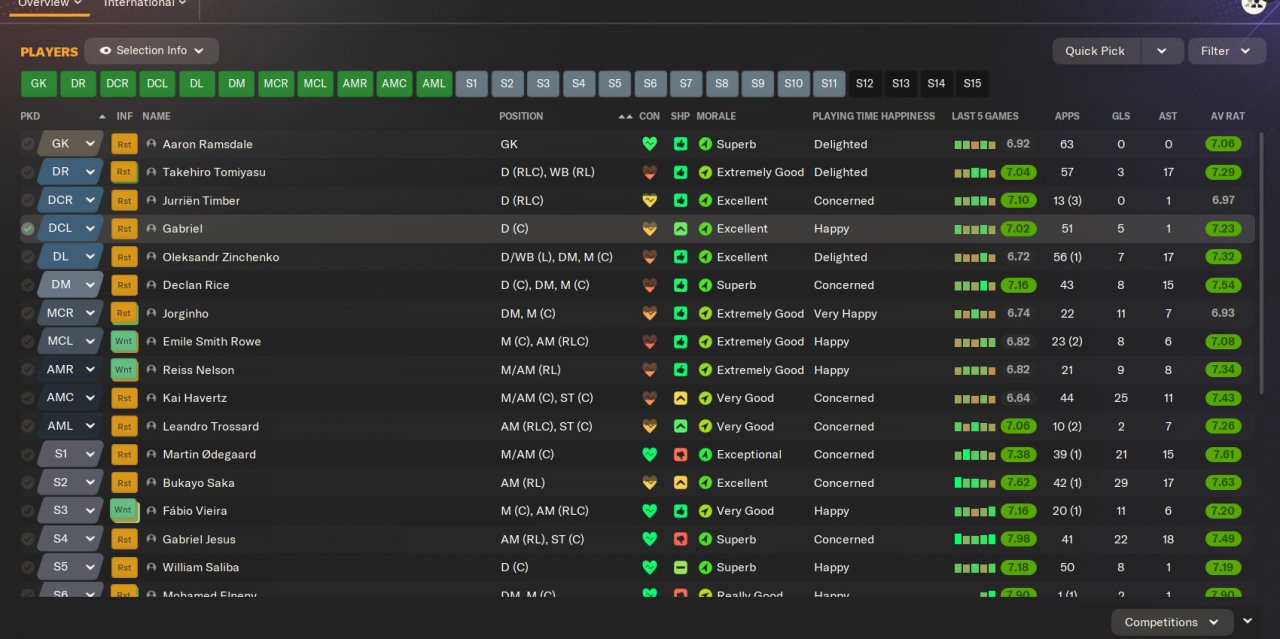Click the eye icon in Selection Info
Screen dimensions: 1280x639
click(x=105, y=51)
